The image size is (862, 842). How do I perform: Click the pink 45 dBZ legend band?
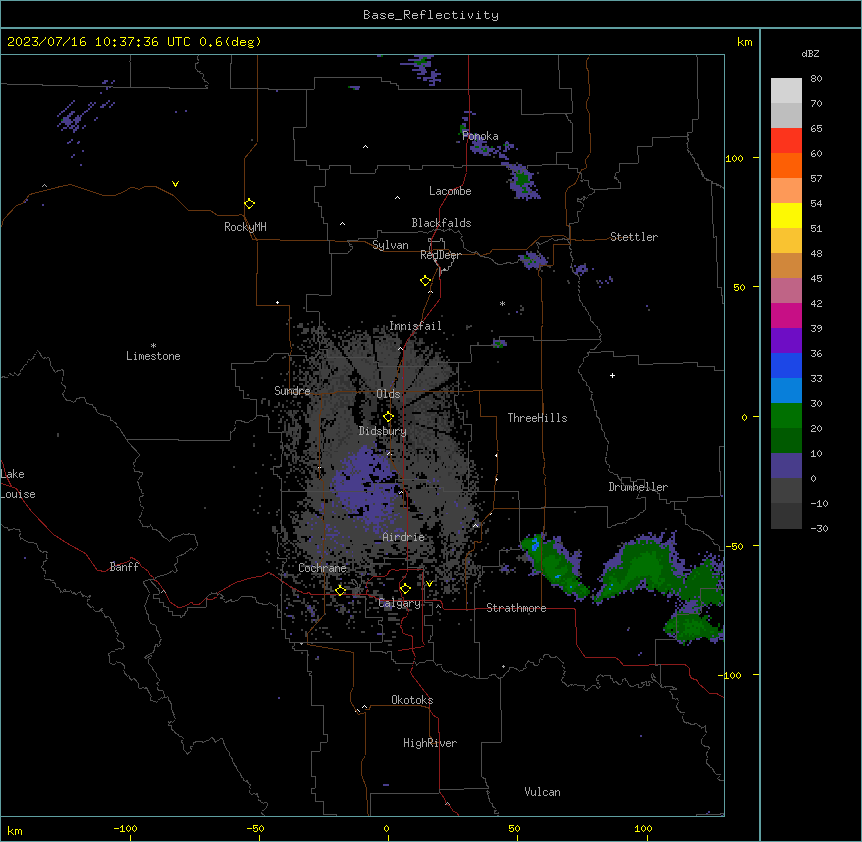[x=786, y=290]
